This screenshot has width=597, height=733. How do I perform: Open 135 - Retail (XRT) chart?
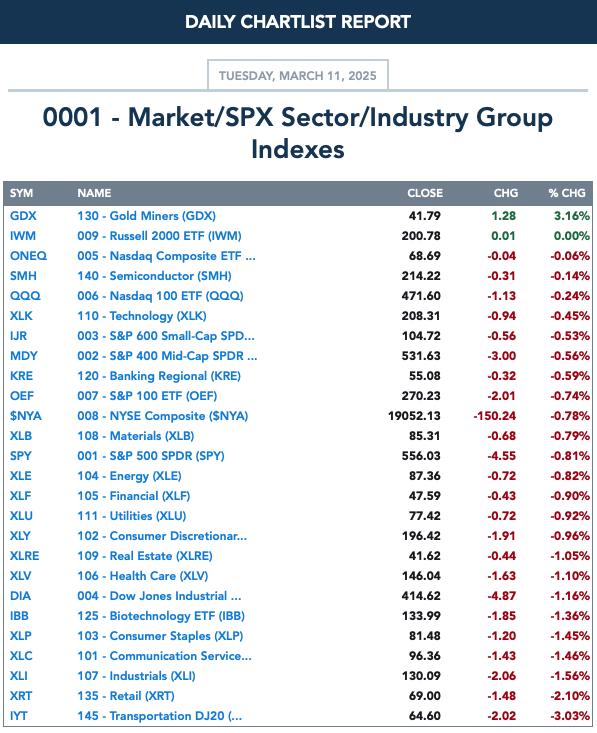[126, 696]
